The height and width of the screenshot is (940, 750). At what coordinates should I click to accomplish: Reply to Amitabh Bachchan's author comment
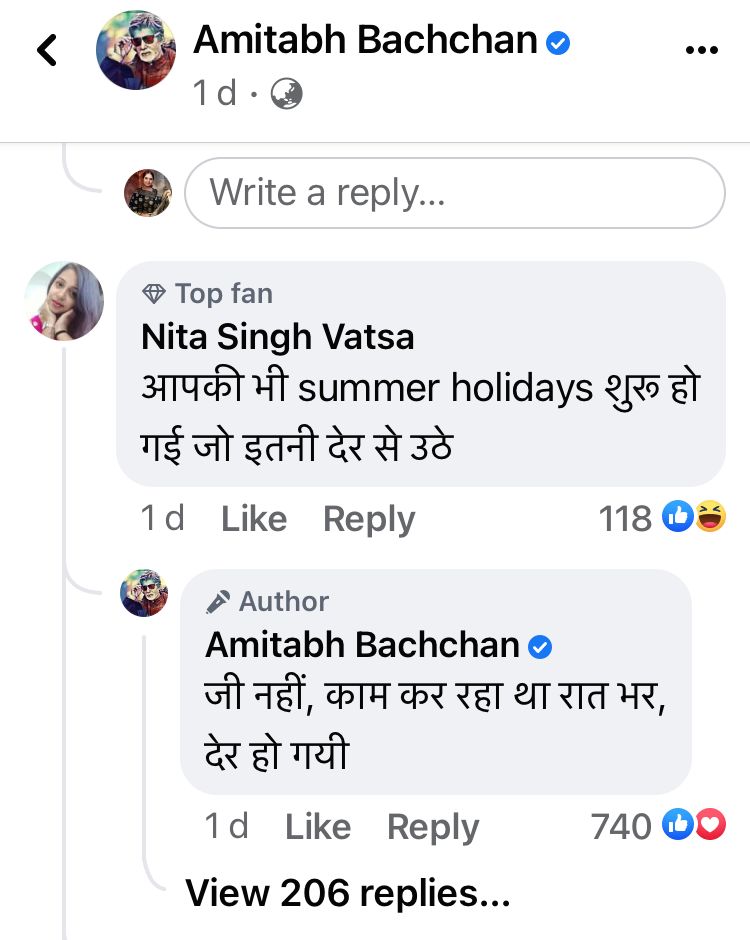(433, 827)
